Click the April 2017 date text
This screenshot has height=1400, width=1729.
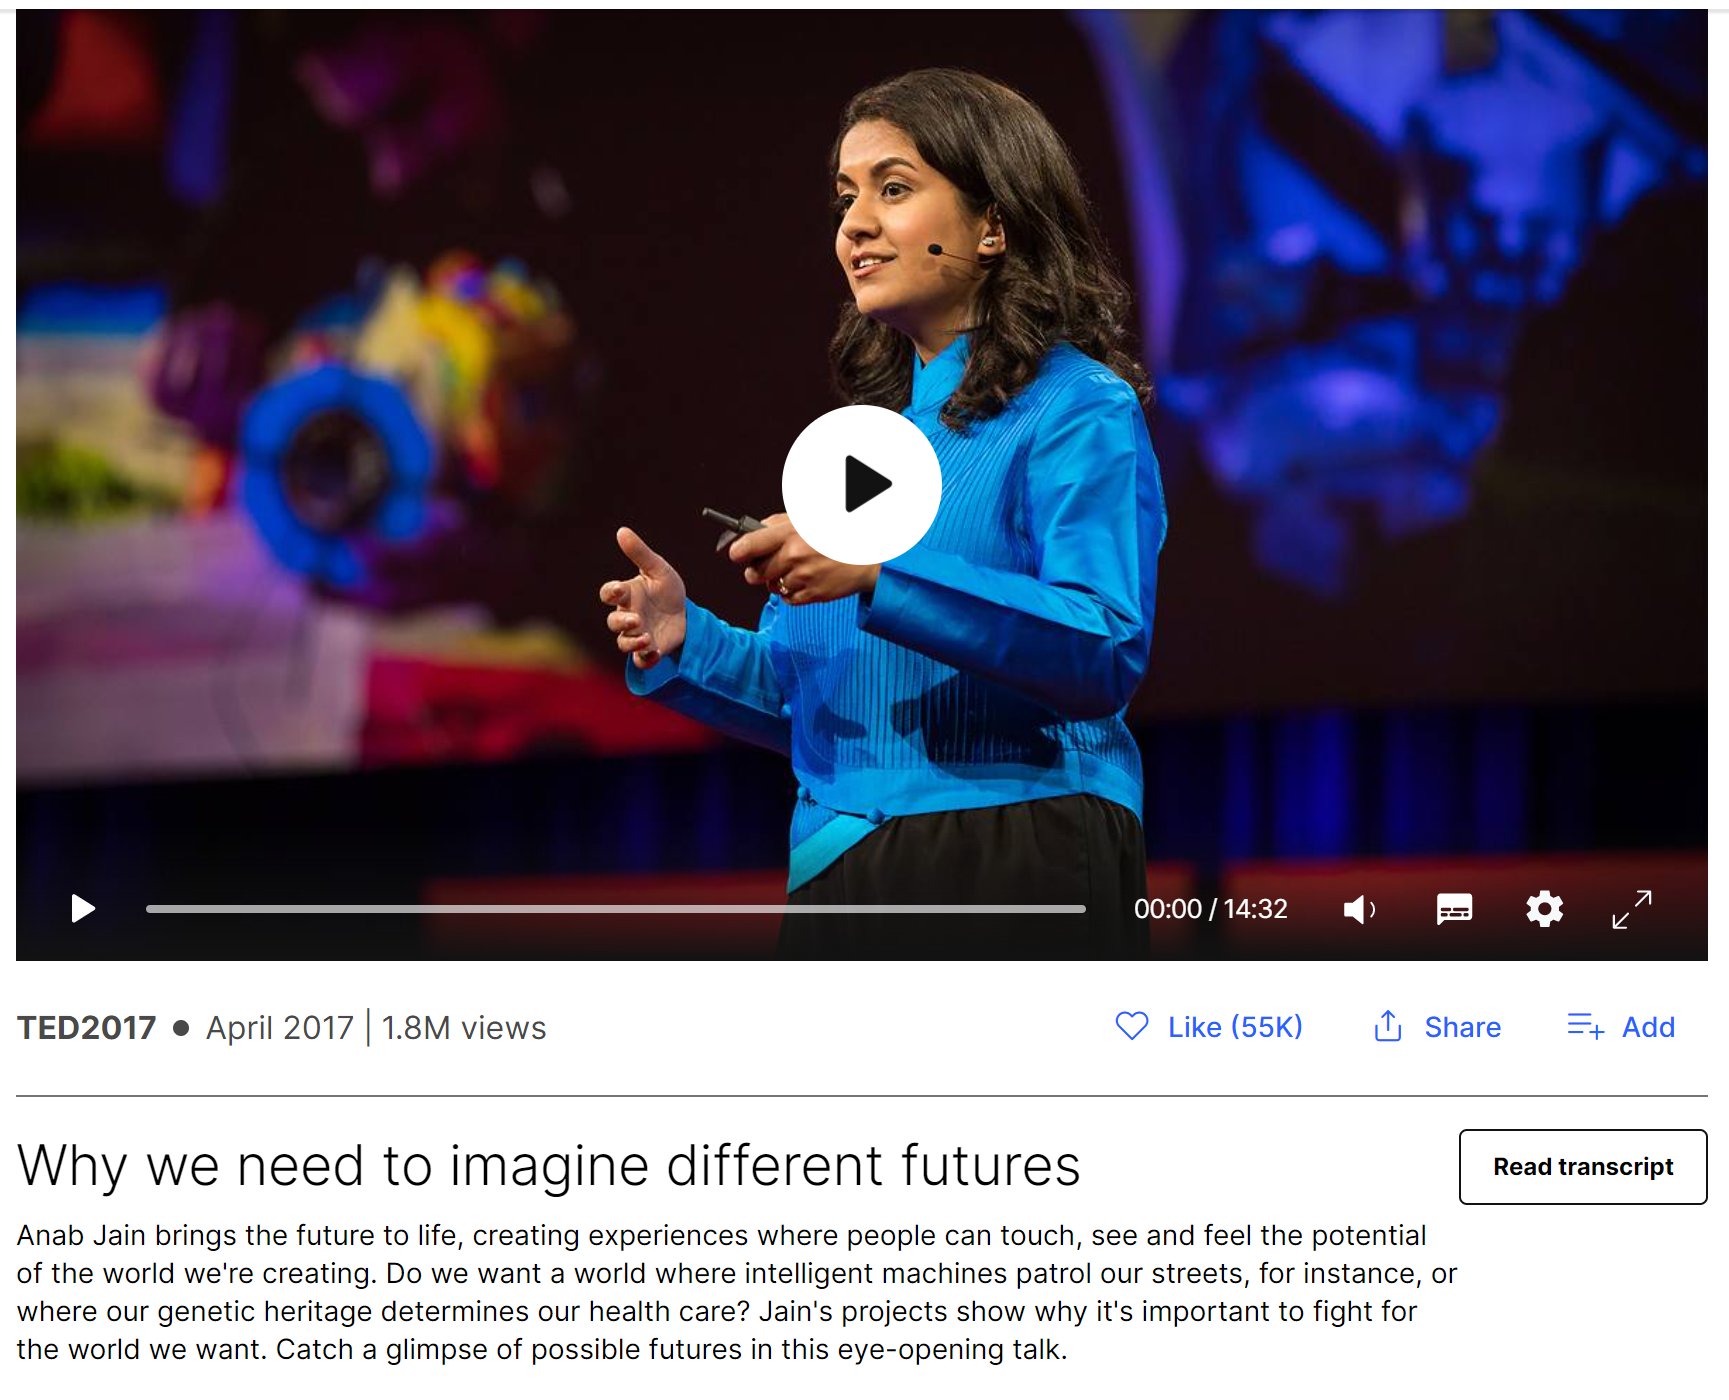click(x=280, y=1028)
